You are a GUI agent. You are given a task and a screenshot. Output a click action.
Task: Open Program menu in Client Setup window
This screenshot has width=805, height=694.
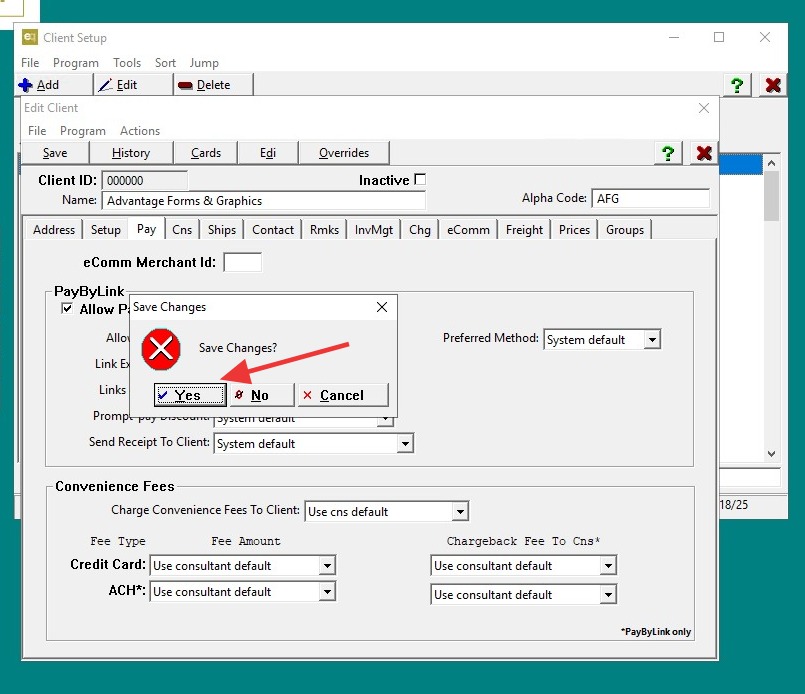click(x=75, y=63)
